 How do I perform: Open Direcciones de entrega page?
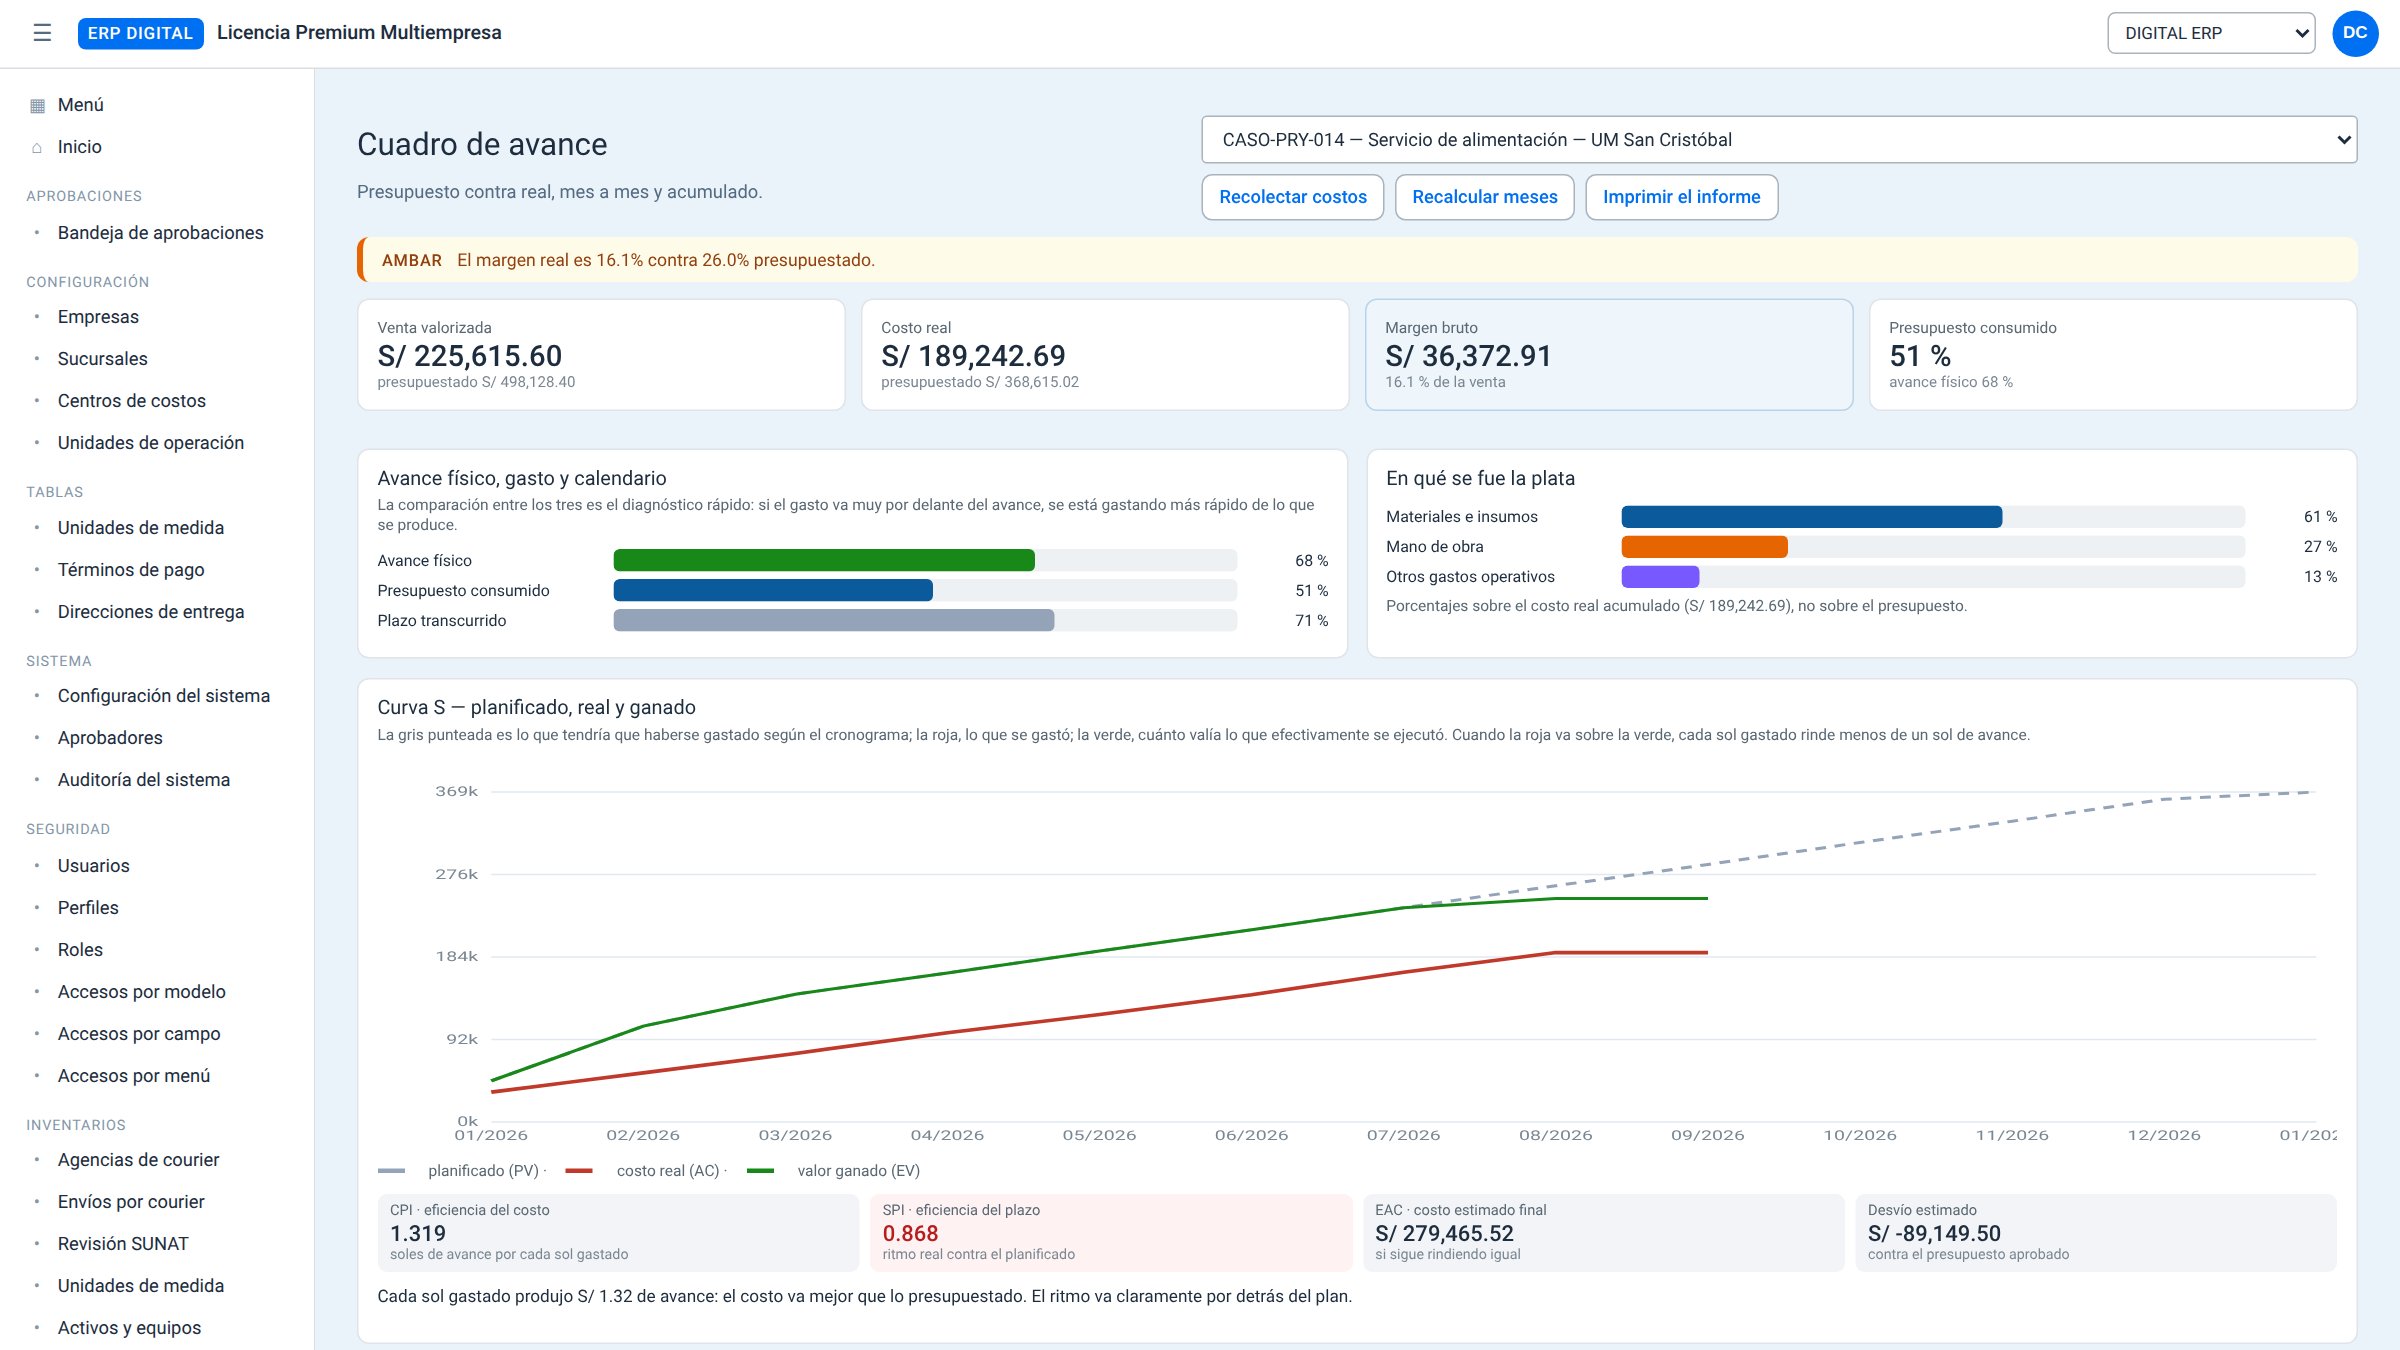(x=150, y=612)
